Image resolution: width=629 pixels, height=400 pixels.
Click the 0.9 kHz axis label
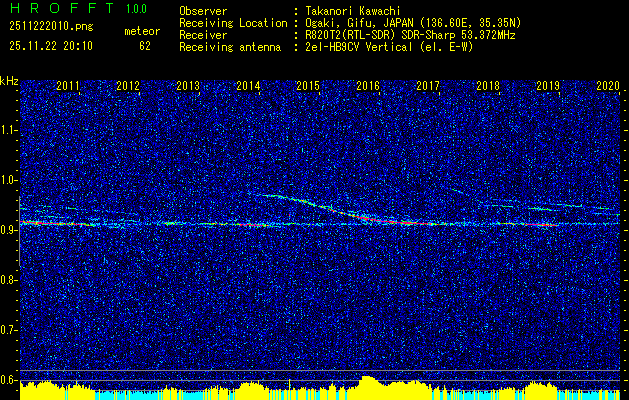(x=9, y=230)
